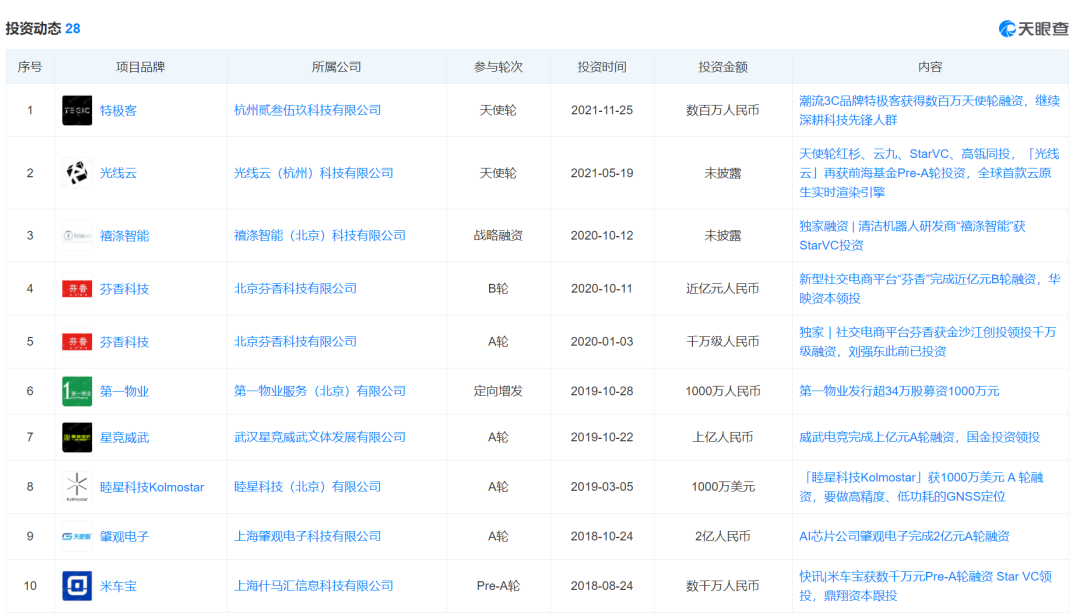Click the 近亿元人民币 amount cell
This screenshot has height=615, width=1080.
723,289
